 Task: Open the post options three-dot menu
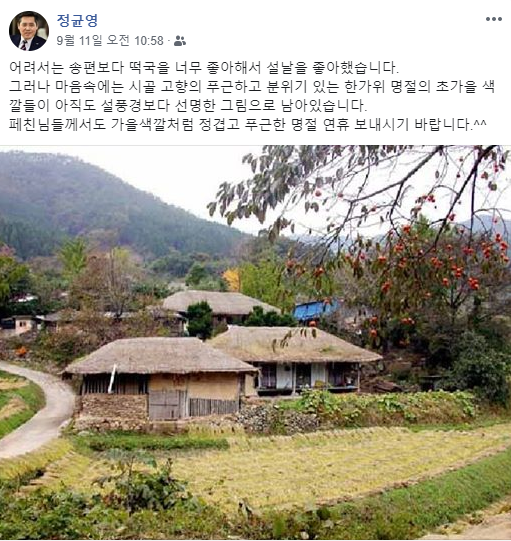pyautogui.click(x=493, y=19)
